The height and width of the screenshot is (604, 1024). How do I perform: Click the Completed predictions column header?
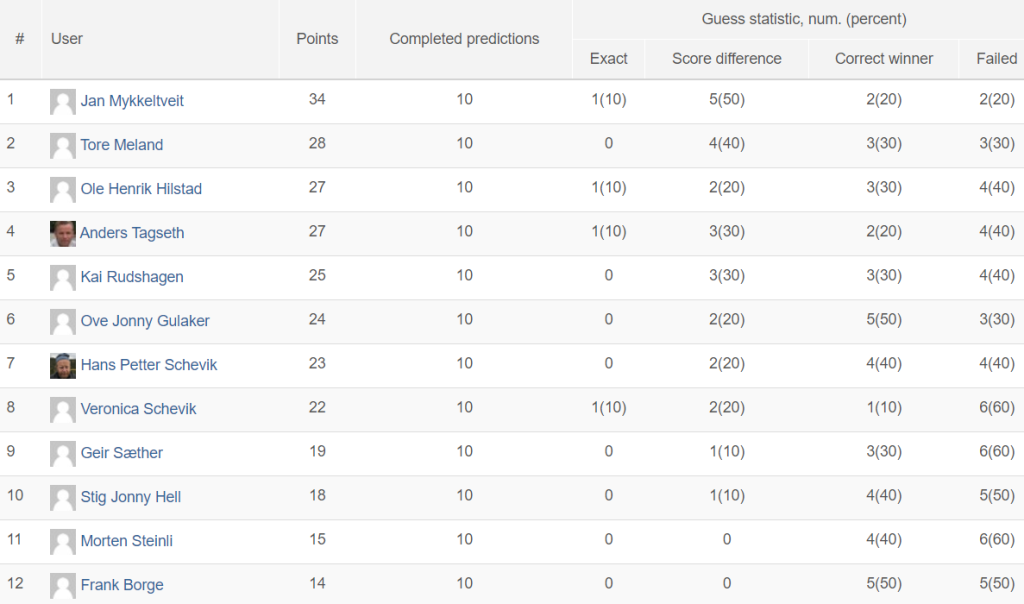coord(464,39)
